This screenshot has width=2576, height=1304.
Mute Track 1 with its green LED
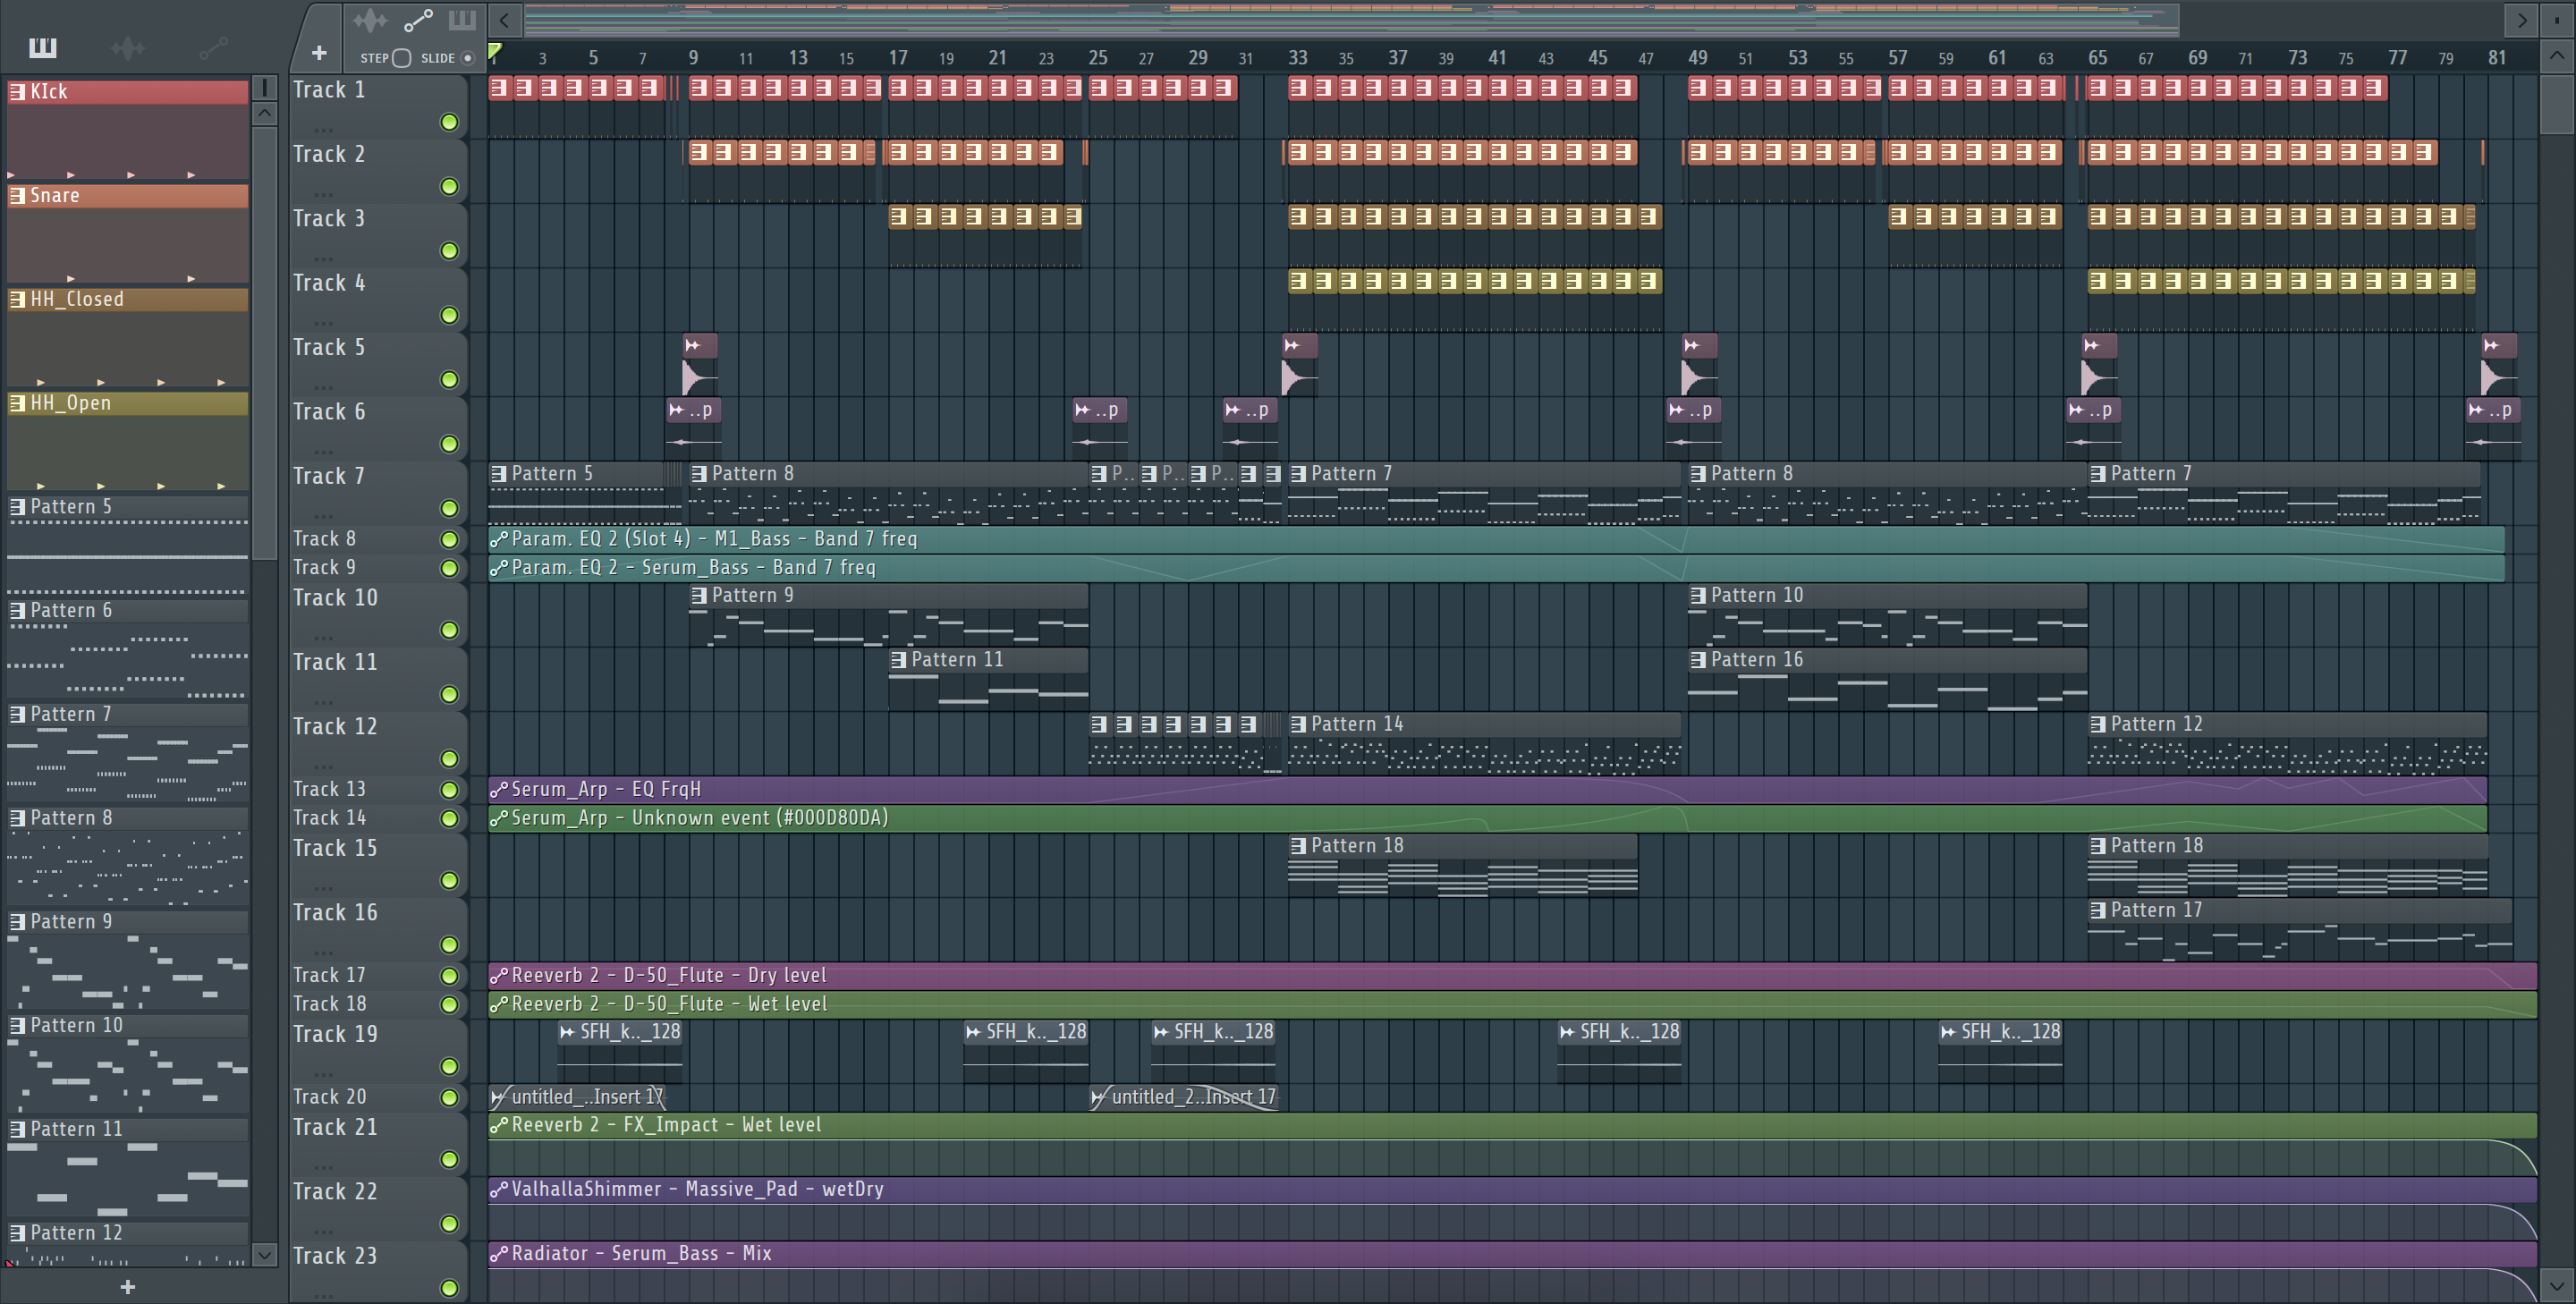[x=449, y=122]
